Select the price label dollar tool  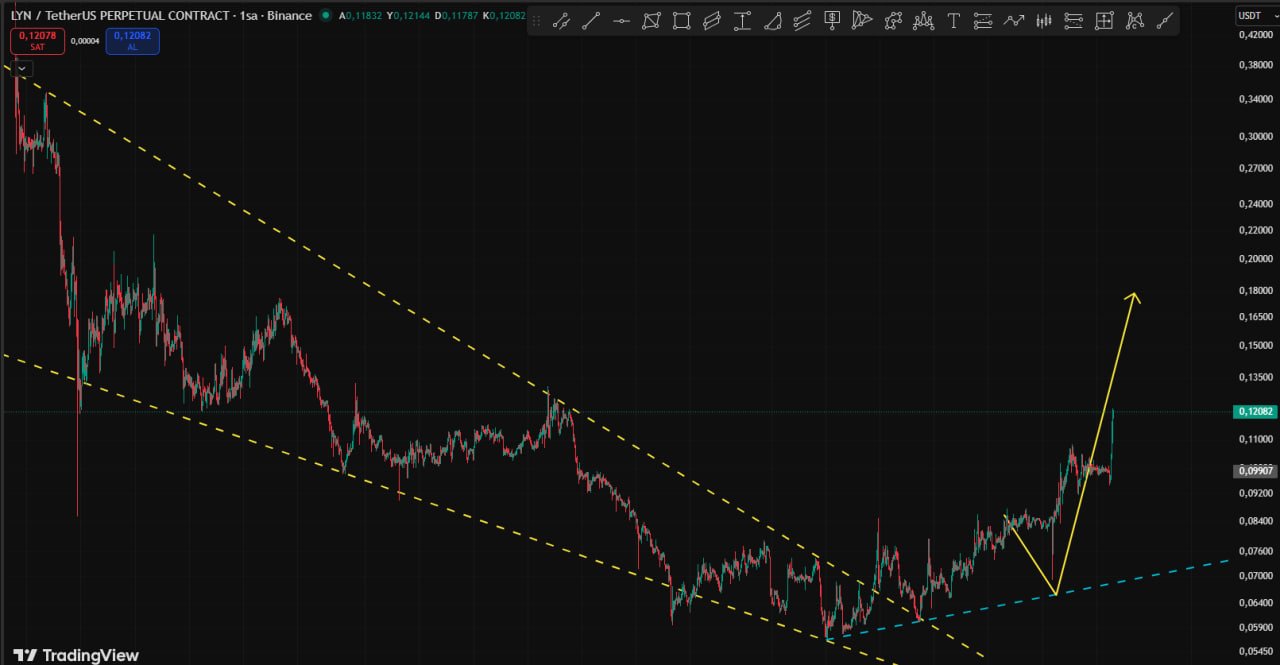(832, 20)
